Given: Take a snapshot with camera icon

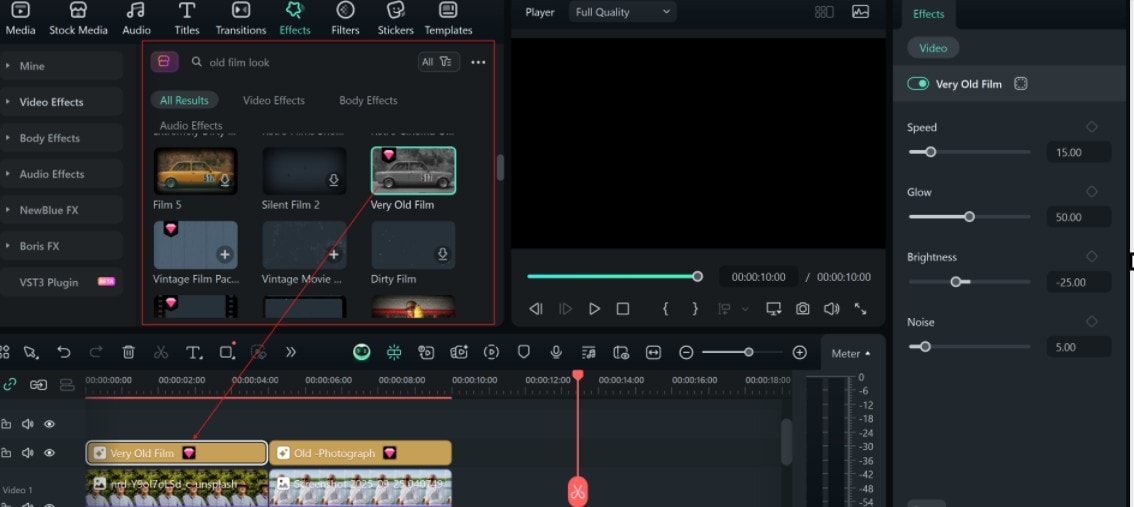Looking at the screenshot, I should coord(803,309).
